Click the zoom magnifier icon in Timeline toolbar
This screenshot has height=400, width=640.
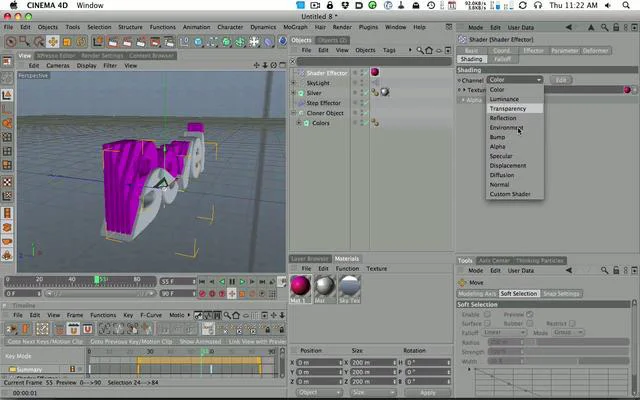tap(227, 315)
